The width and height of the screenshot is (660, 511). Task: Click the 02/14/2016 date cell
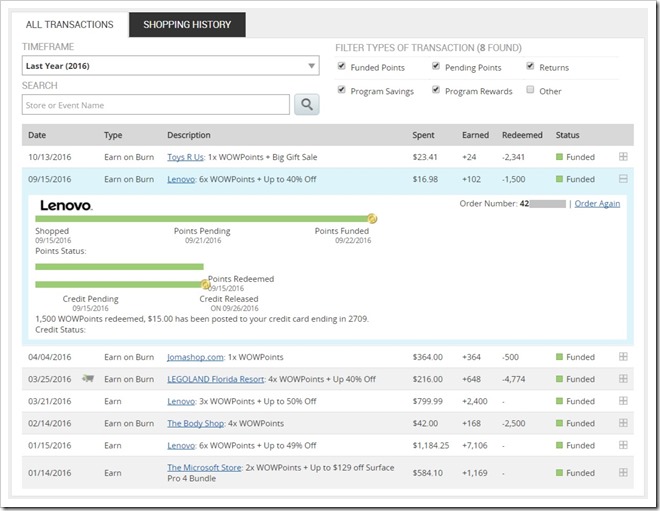pos(50,423)
